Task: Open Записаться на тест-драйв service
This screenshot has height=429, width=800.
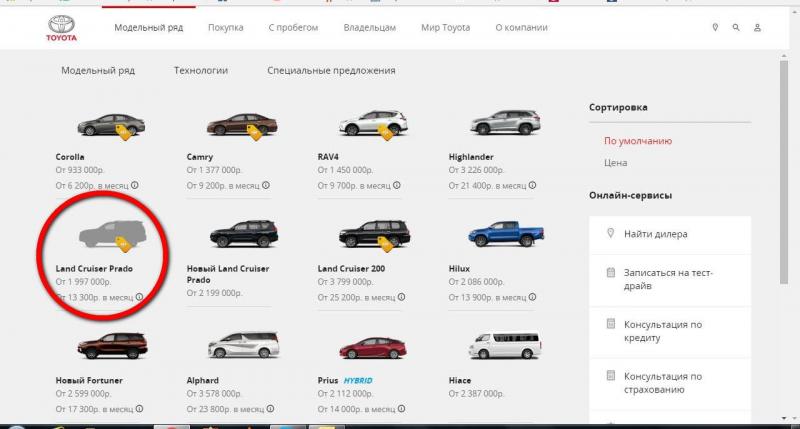Action: 670,280
